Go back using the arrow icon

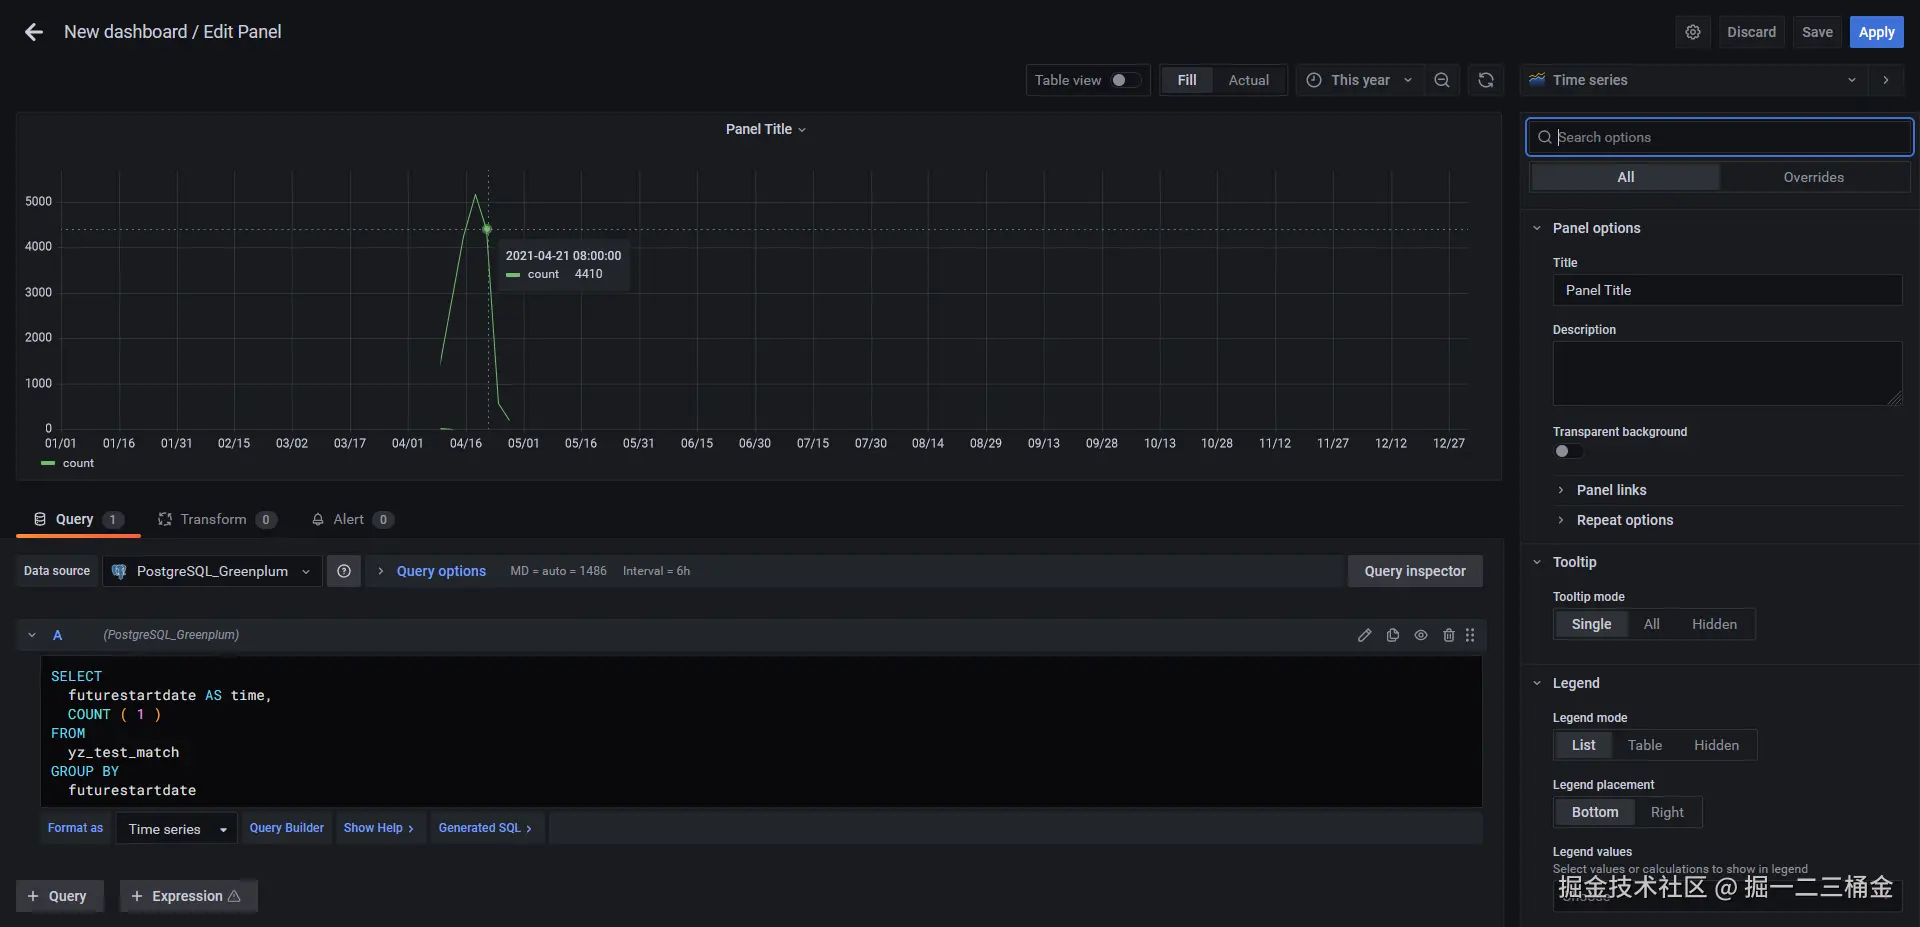click(x=34, y=32)
